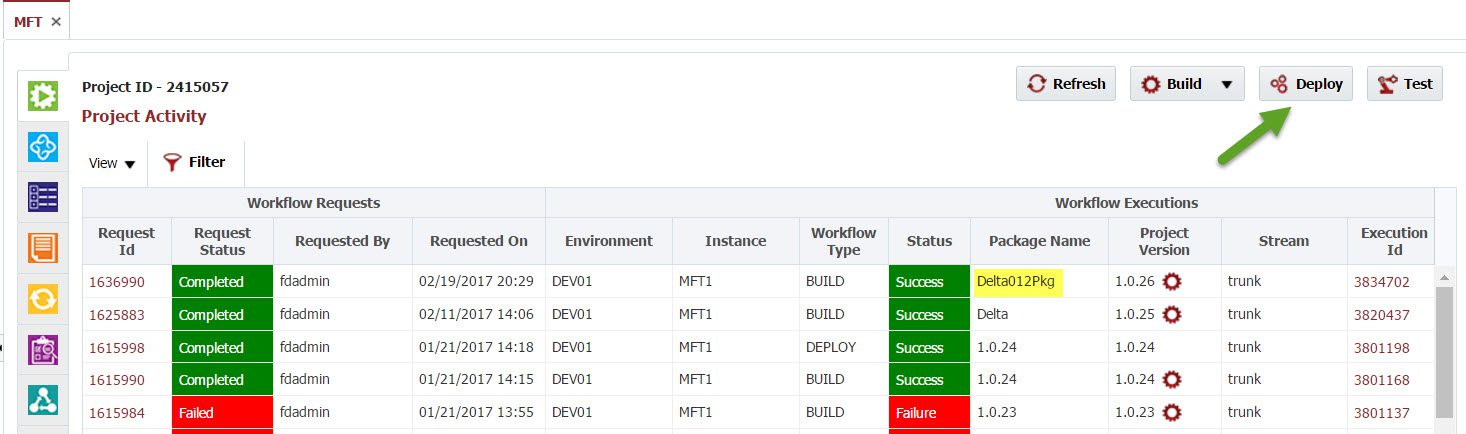Click Completed status in row 1636990
The height and width of the screenshot is (434, 1466).
point(222,282)
